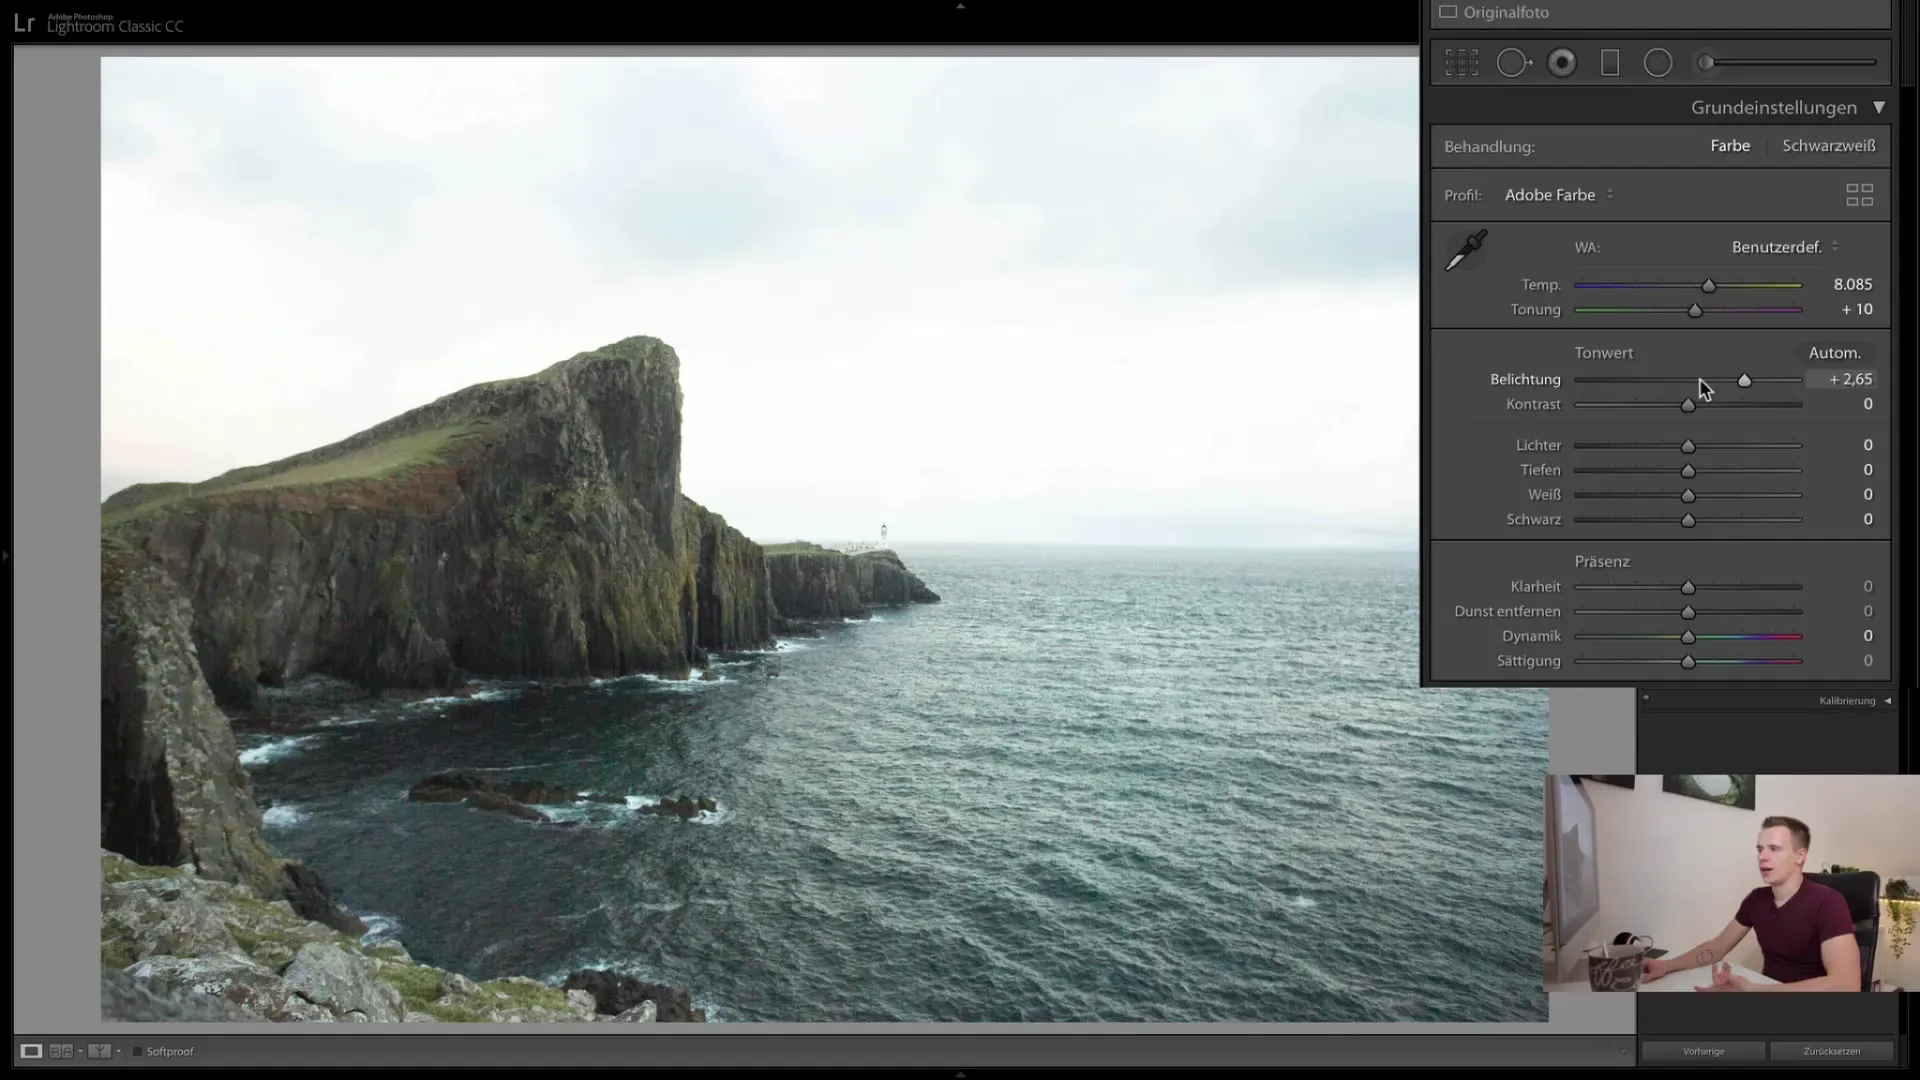Select the Crop Overlay tool

pos(1461,63)
